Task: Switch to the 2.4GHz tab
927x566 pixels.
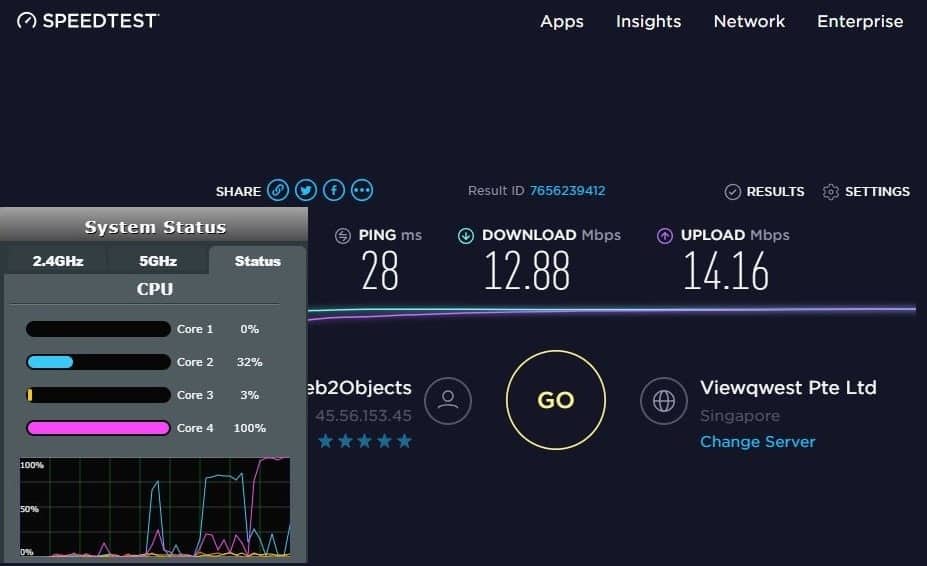Action: coord(57,261)
